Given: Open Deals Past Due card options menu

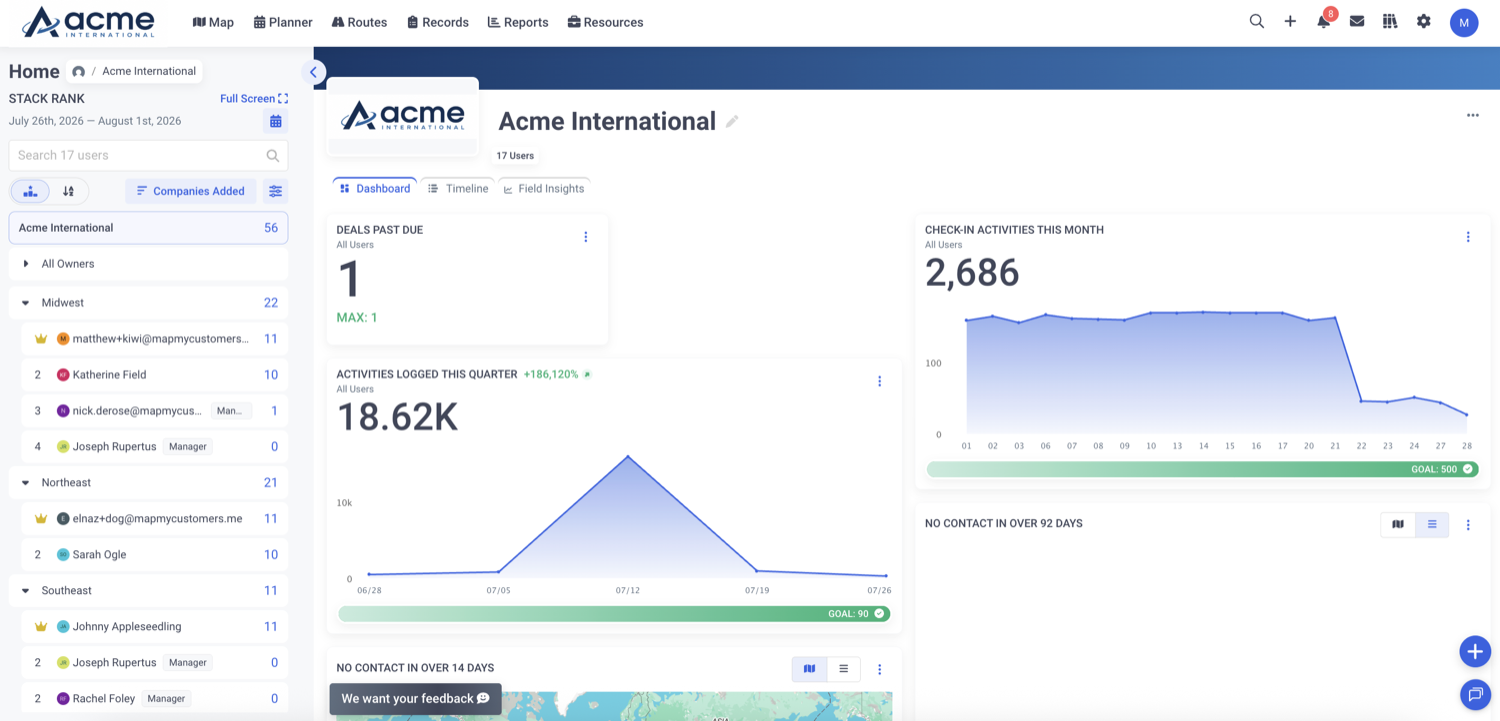Looking at the screenshot, I should pyautogui.click(x=586, y=237).
